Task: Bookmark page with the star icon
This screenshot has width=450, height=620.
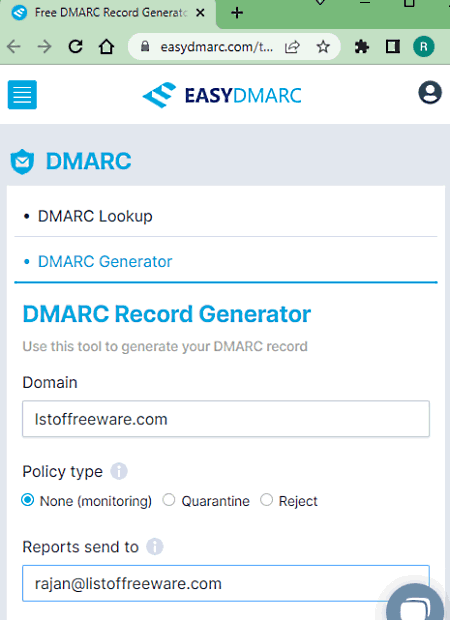Action: [x=323, y=47]
